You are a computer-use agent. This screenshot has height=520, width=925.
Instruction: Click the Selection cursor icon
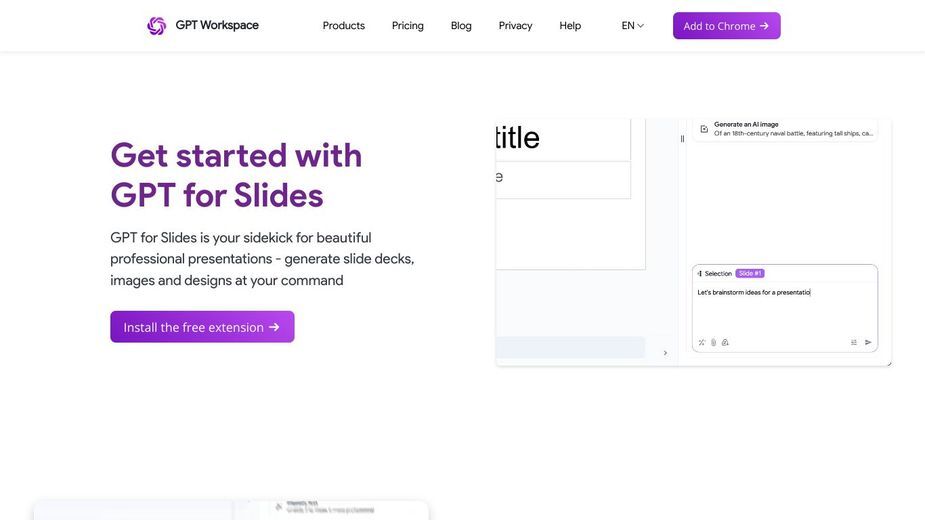[x=700, y=273]
